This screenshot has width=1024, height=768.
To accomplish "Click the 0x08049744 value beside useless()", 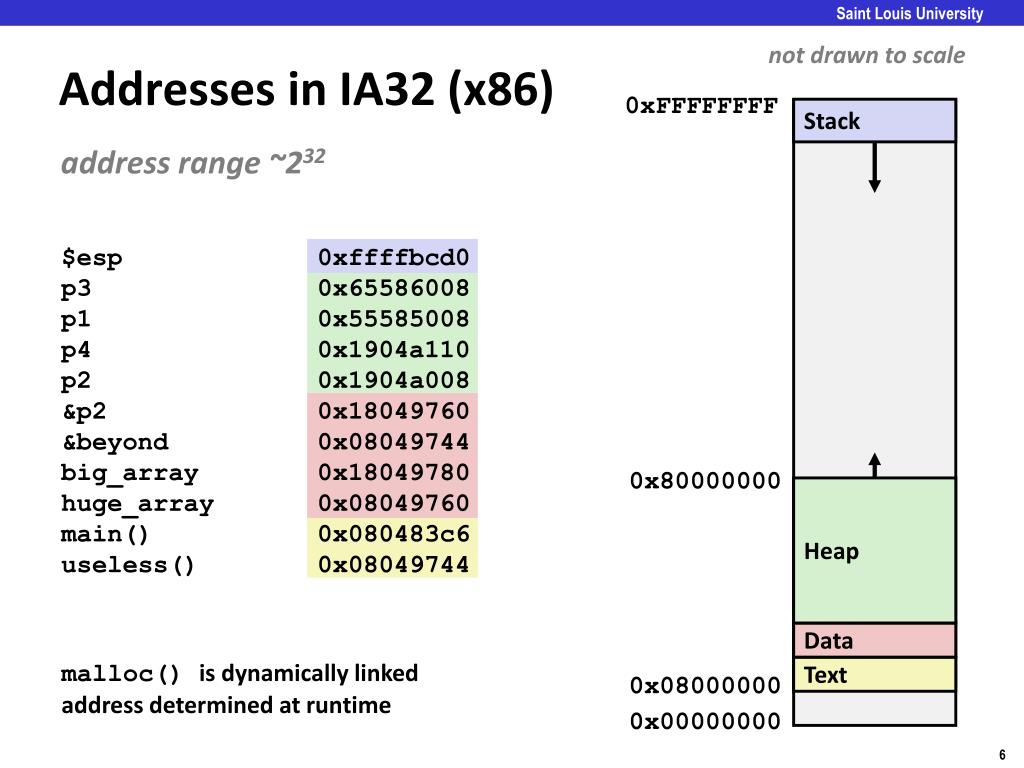I will [x=393, y=564].
